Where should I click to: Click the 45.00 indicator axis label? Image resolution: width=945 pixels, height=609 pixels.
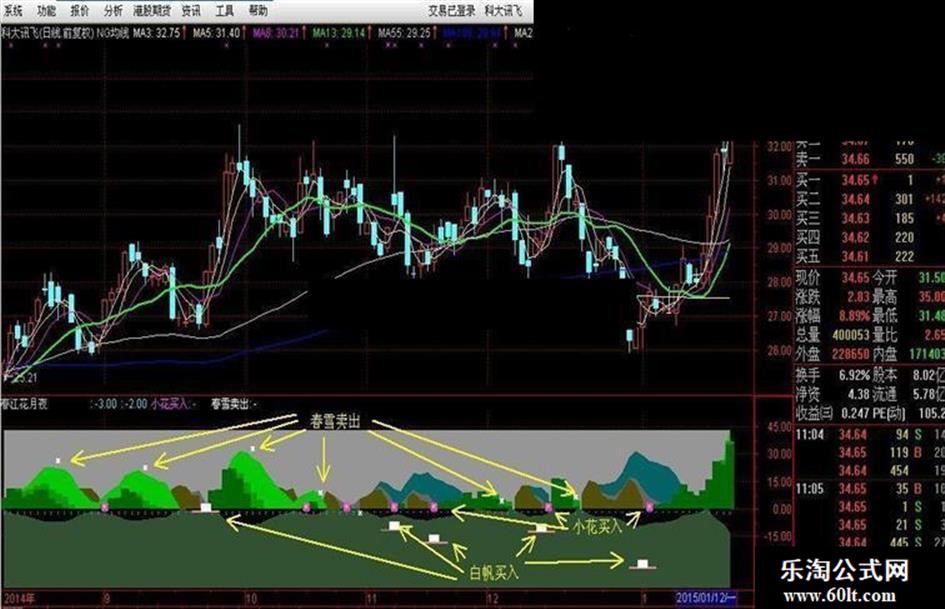coord(777,427)
